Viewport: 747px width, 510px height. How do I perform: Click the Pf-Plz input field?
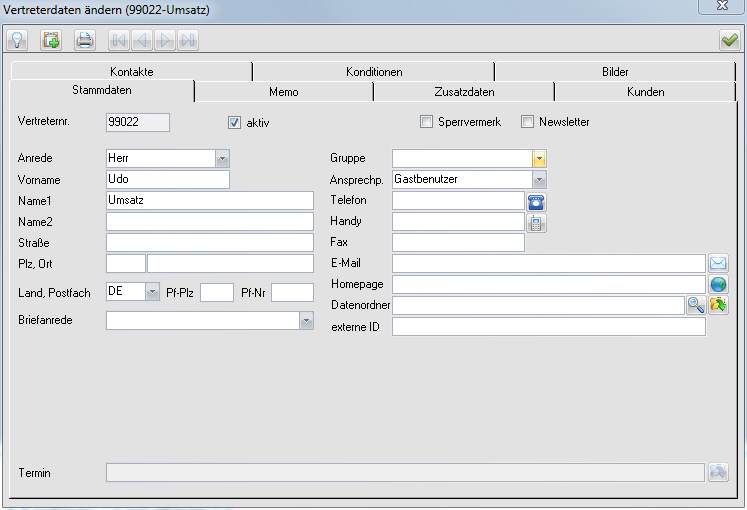(217, 292)
